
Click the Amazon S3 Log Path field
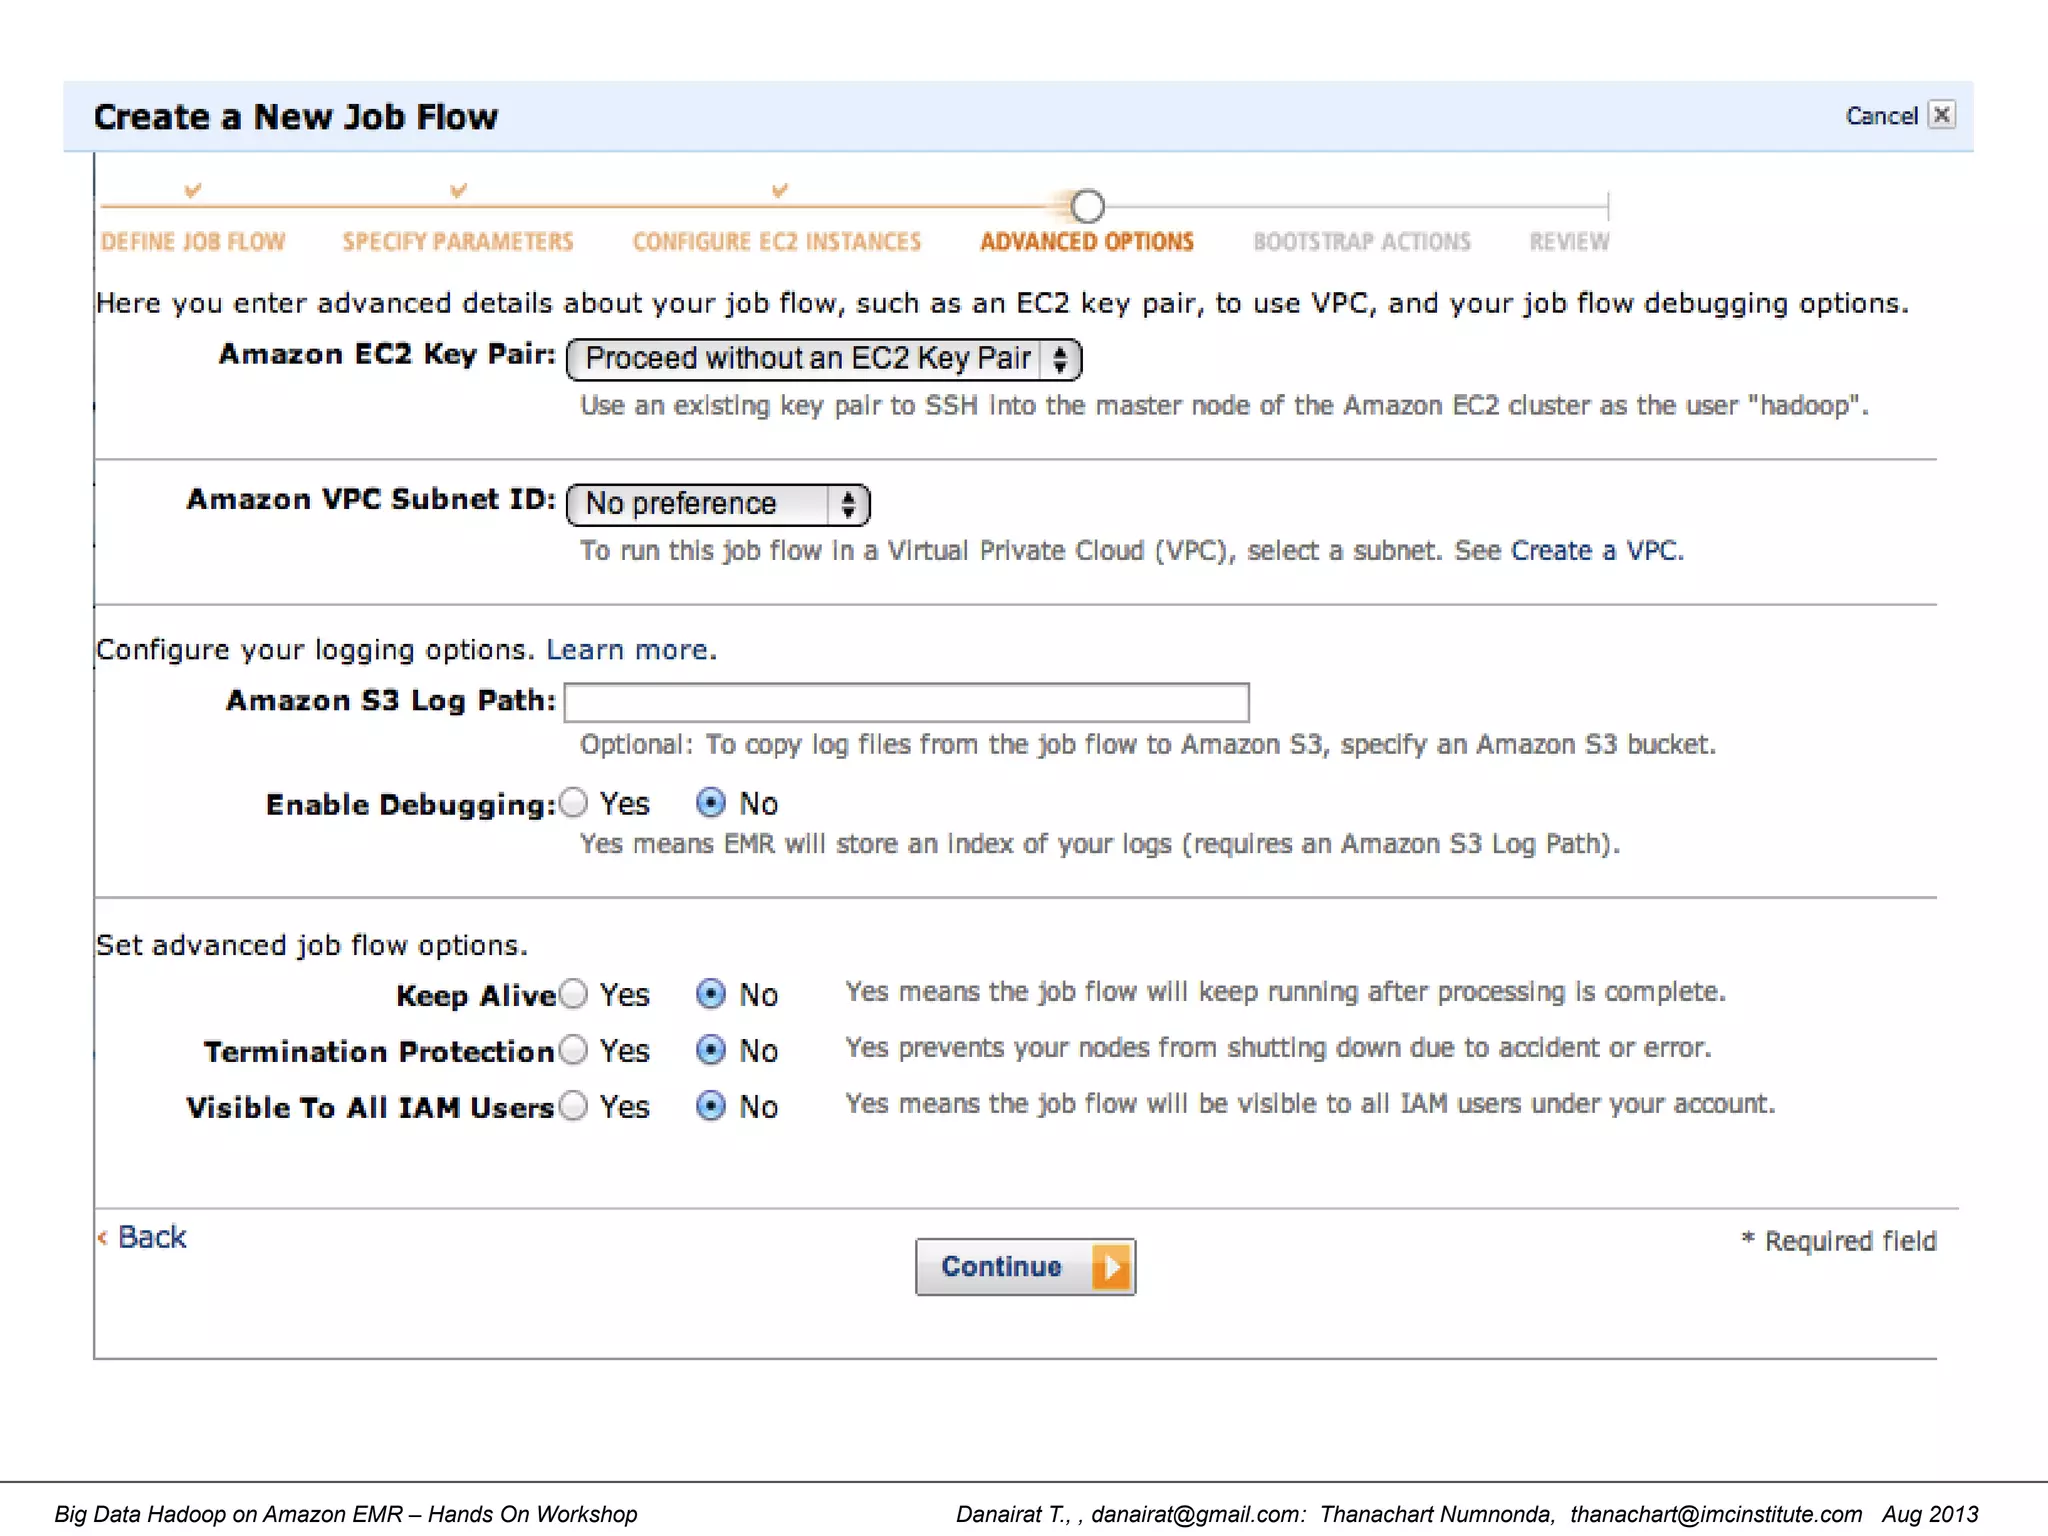906,702
